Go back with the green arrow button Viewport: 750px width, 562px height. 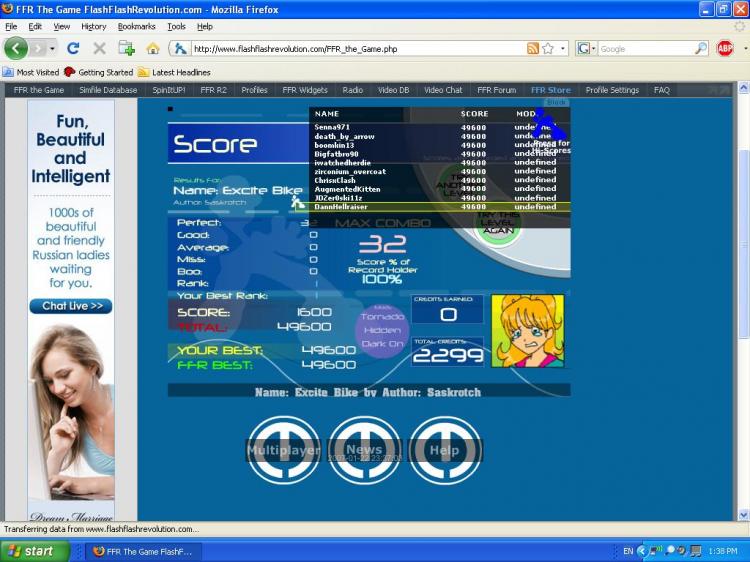(15, 48)
